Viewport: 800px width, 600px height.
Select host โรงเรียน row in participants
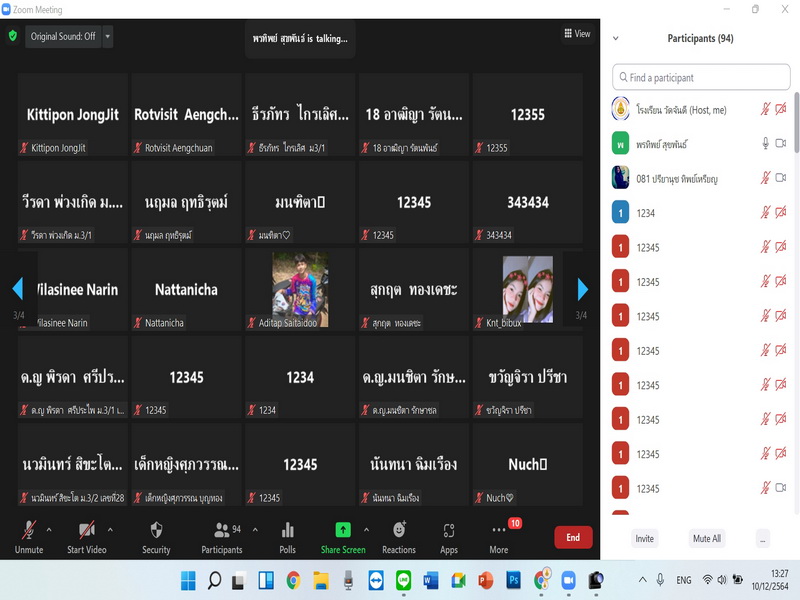coord(701,109)
